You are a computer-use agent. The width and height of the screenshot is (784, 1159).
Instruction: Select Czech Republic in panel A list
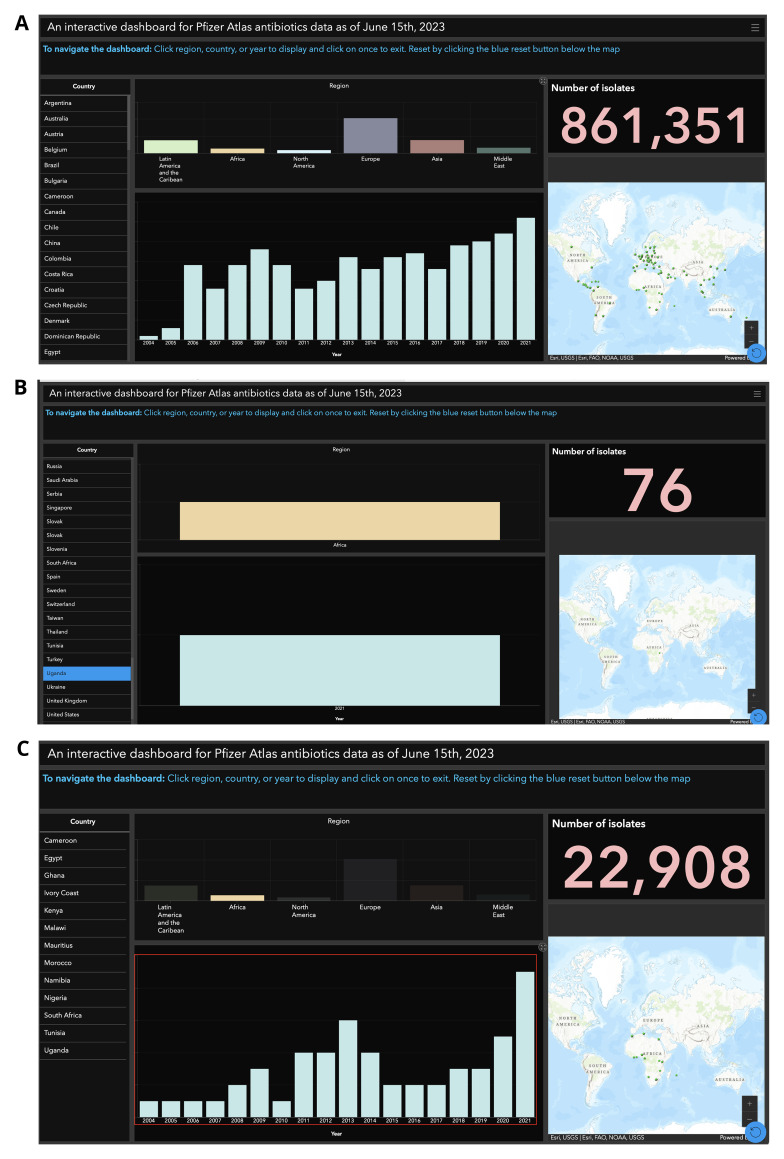(83, 305)
